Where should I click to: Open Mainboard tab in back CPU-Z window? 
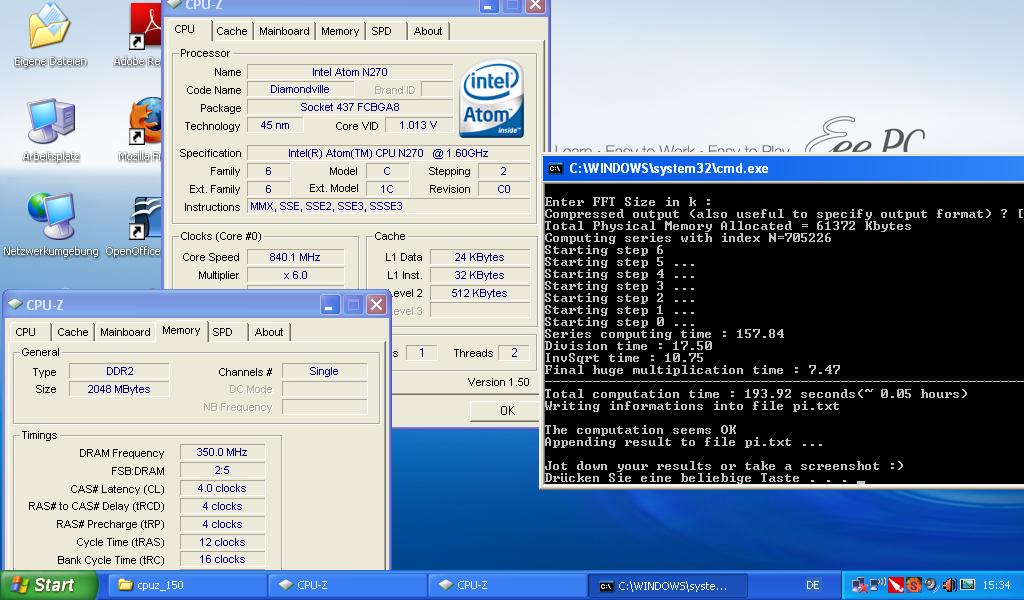click(284, 31)
